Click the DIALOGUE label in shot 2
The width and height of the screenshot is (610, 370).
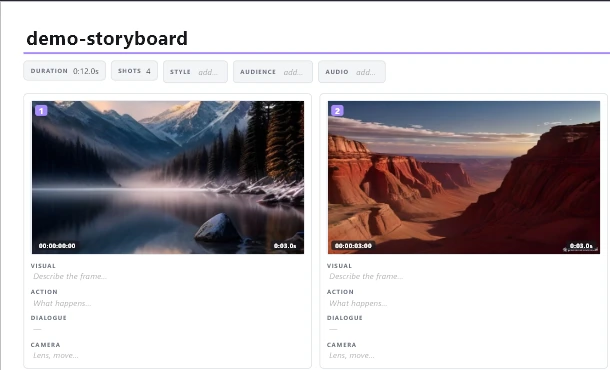coord(345,318)
